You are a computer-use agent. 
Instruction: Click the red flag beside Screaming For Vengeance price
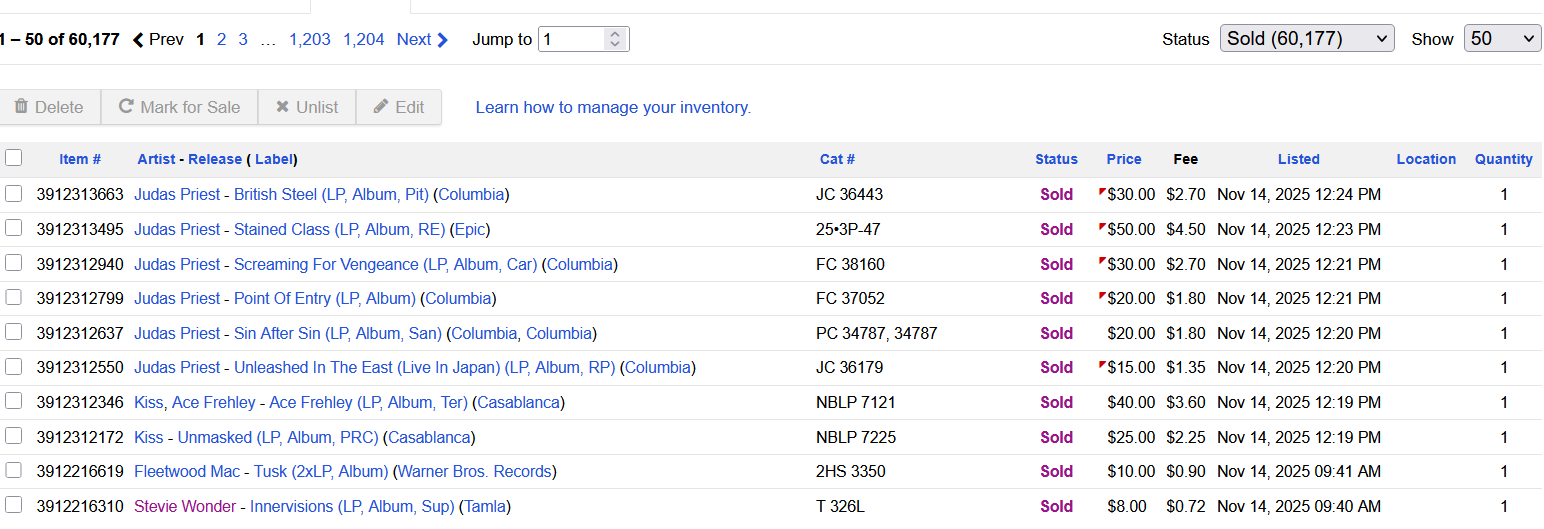point(1102,261)
